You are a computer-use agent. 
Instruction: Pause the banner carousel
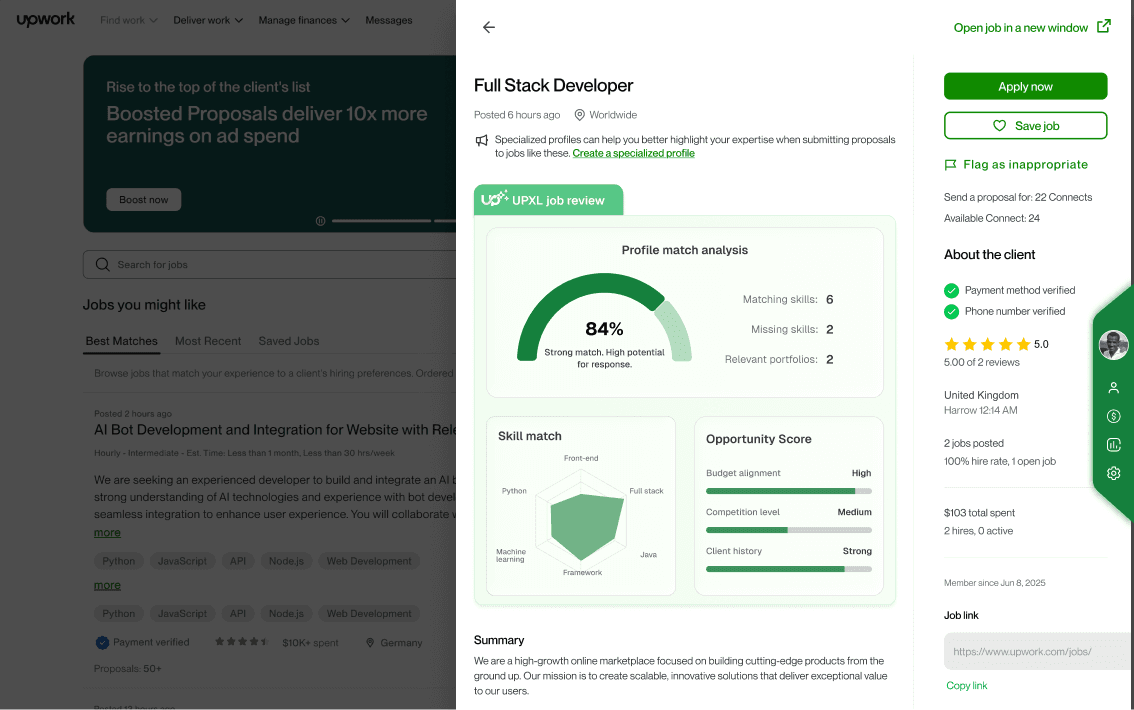(x=320, y=221)
